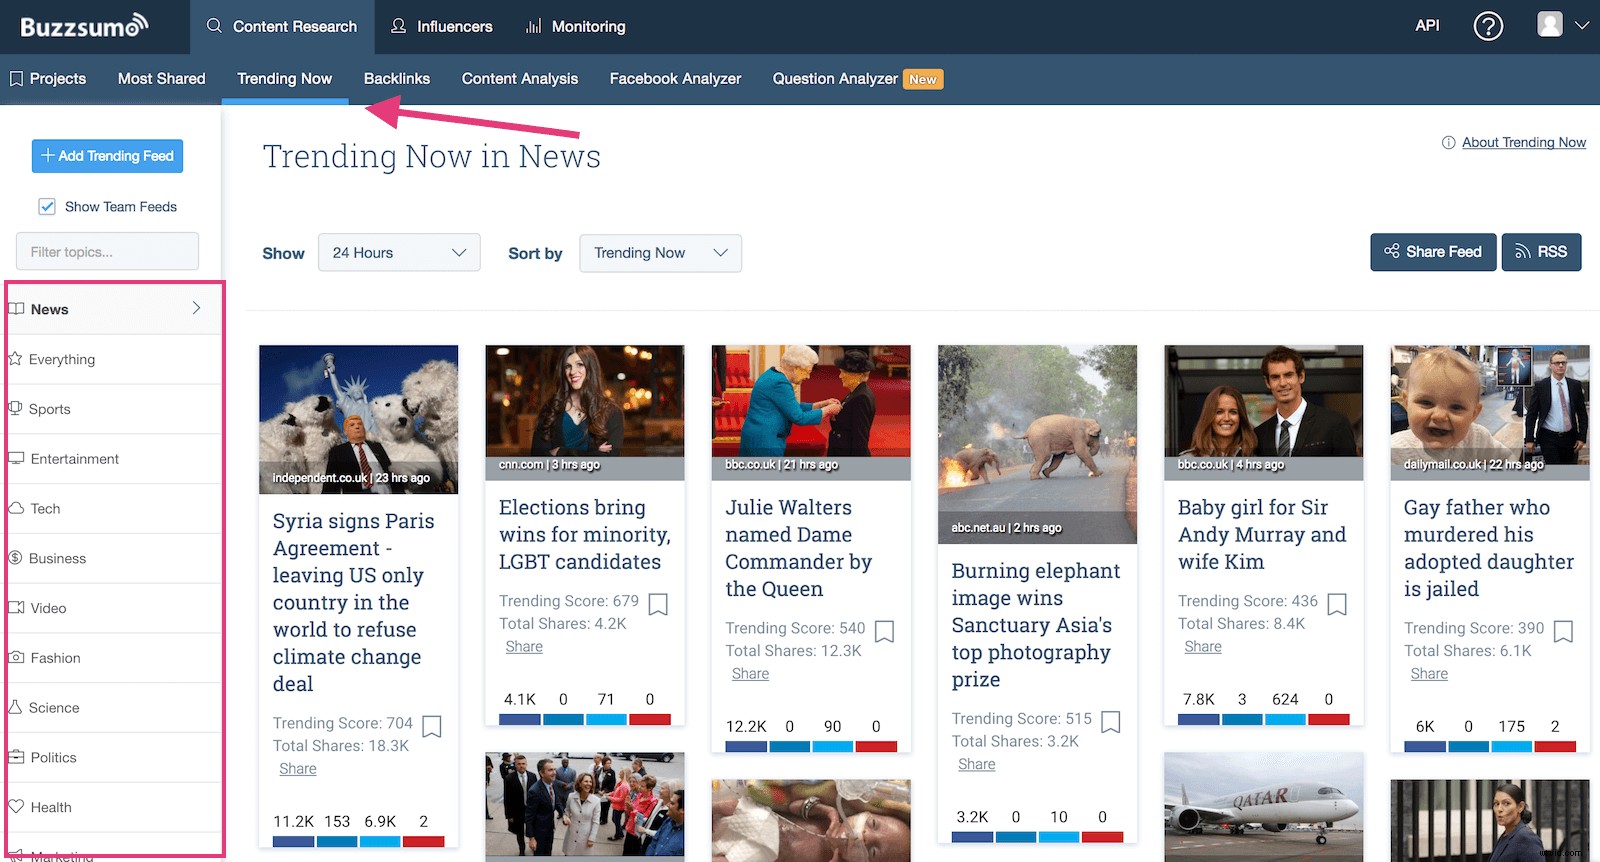
Task: Click the Video camera icon in sidebar
Action: click(16, 607)
